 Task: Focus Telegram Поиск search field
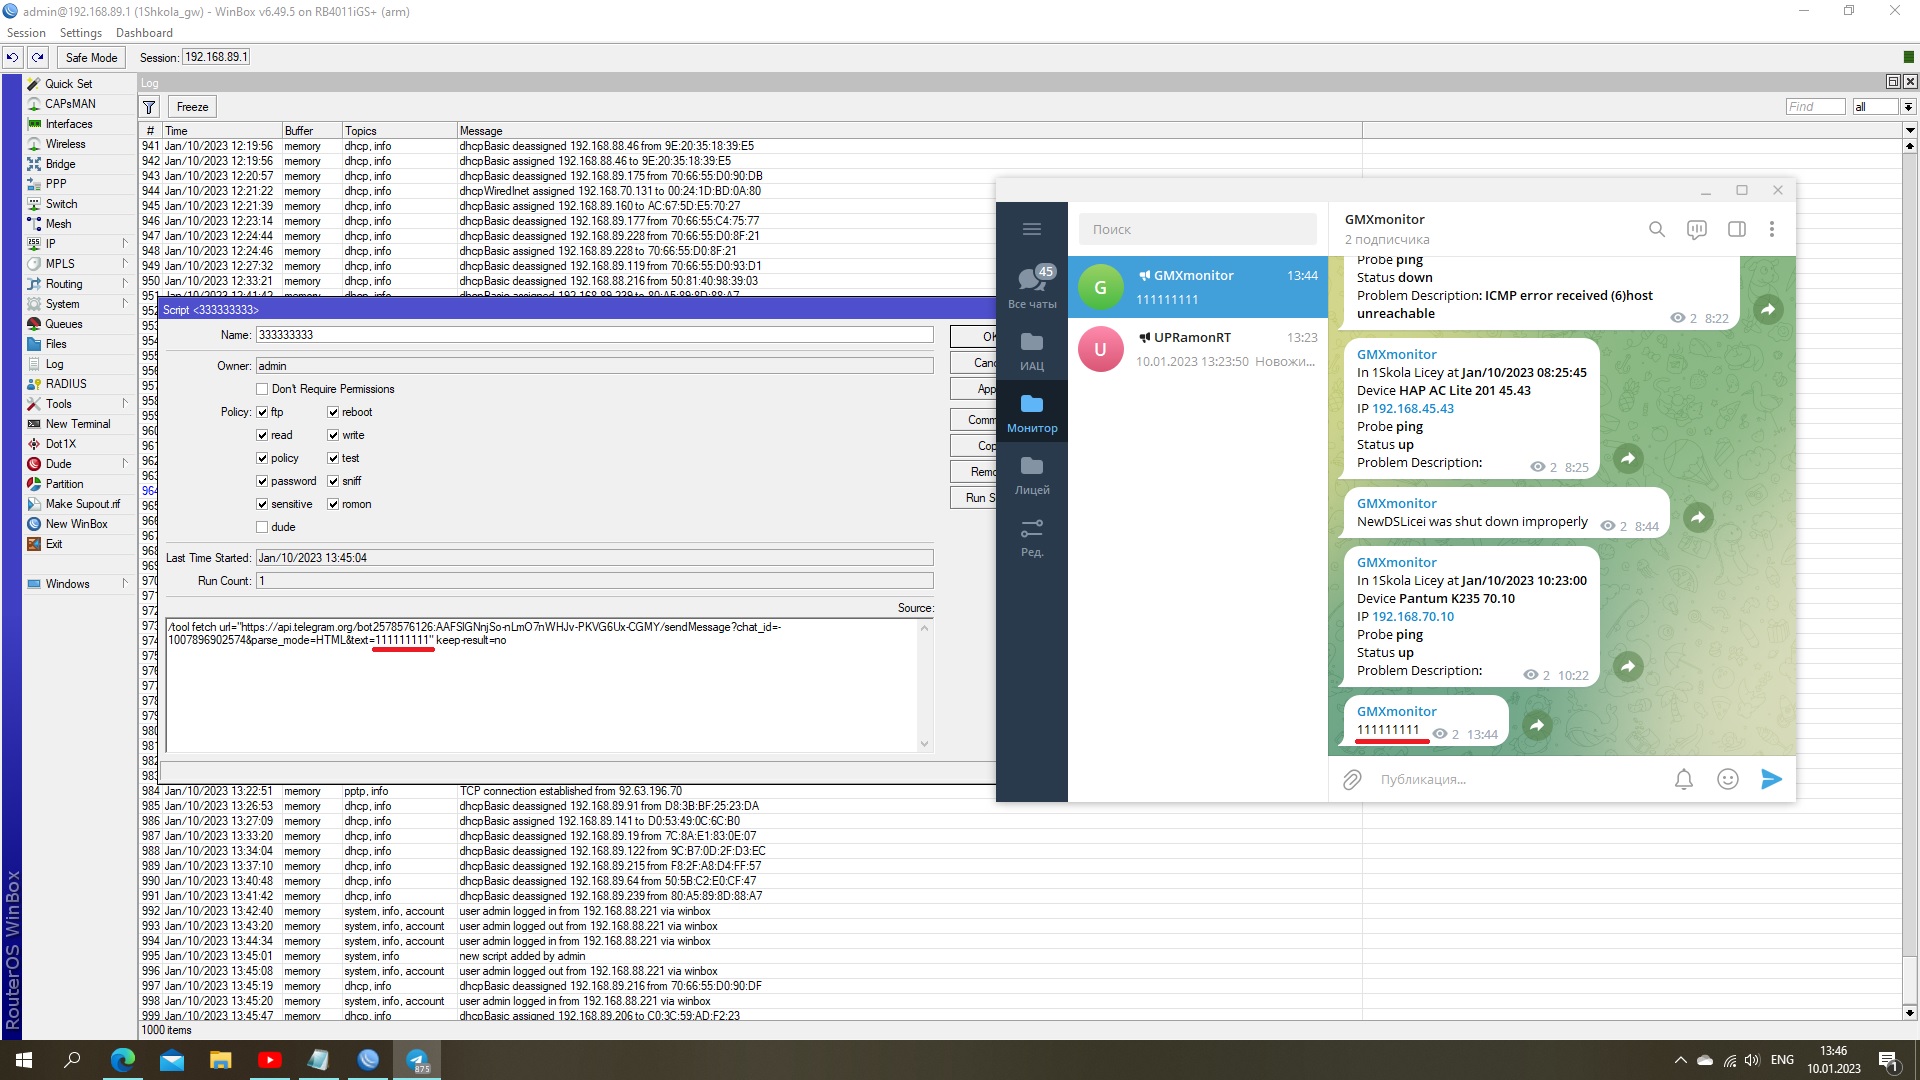click(x=1197, y=229)
